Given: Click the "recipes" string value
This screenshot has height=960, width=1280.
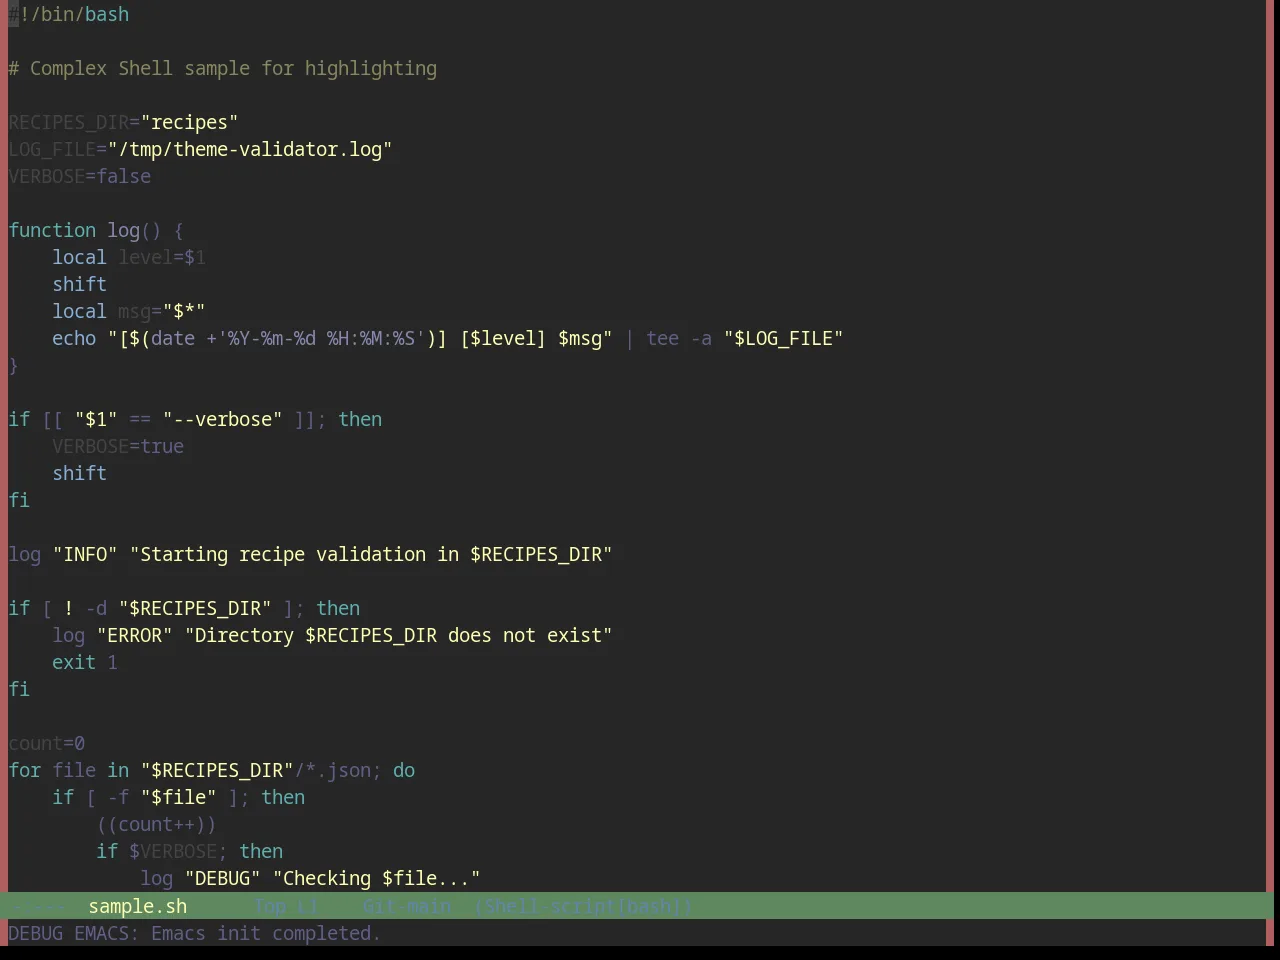Looking at the screenshot, I should click(190, 123).
